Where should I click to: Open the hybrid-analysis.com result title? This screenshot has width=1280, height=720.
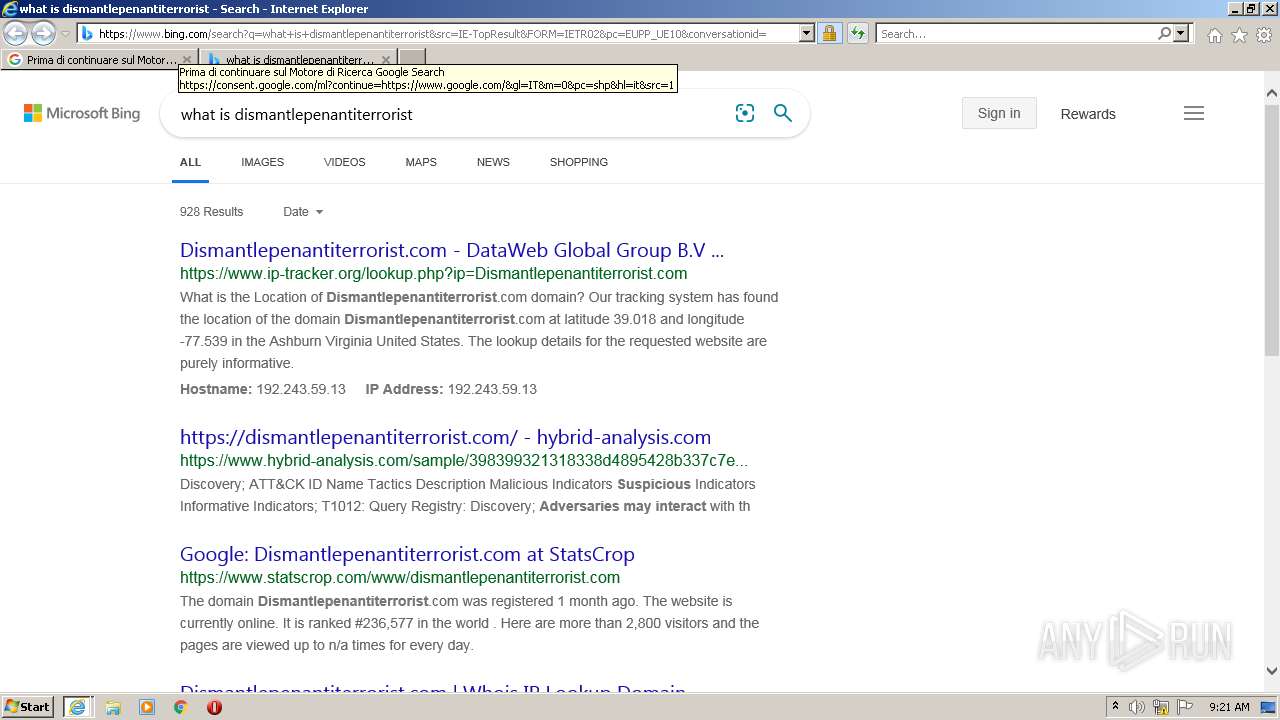(x=445, y=437)
